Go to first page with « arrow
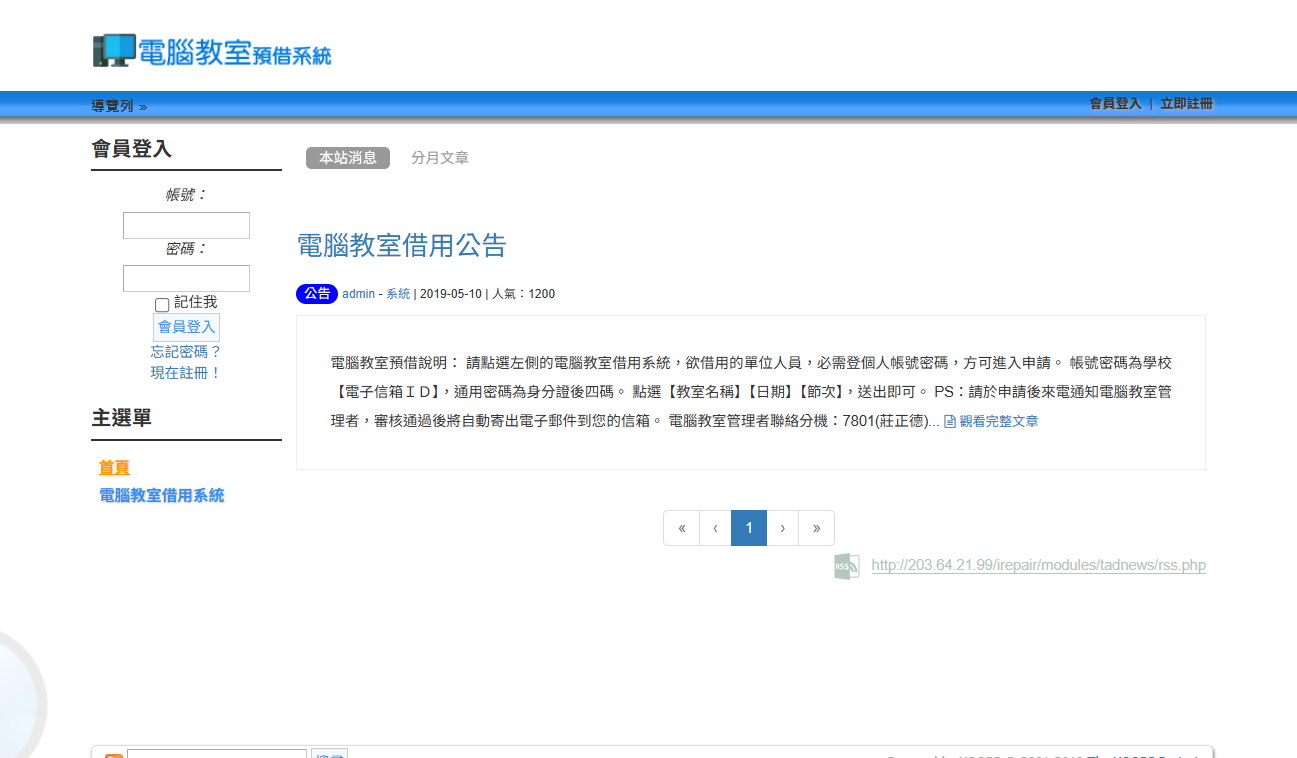Image resolution: width=1297 pixels, height=758 pixels. 681,528
